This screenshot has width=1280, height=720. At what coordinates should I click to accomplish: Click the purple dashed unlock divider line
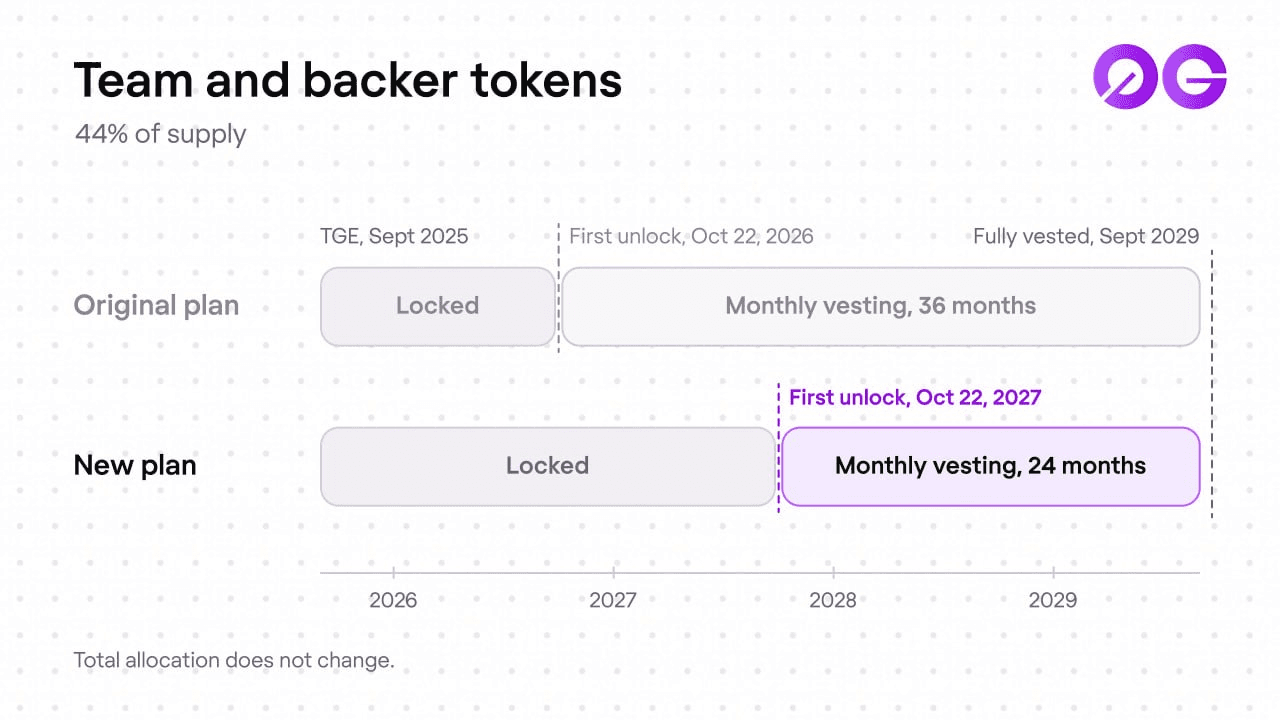[779, 447]
